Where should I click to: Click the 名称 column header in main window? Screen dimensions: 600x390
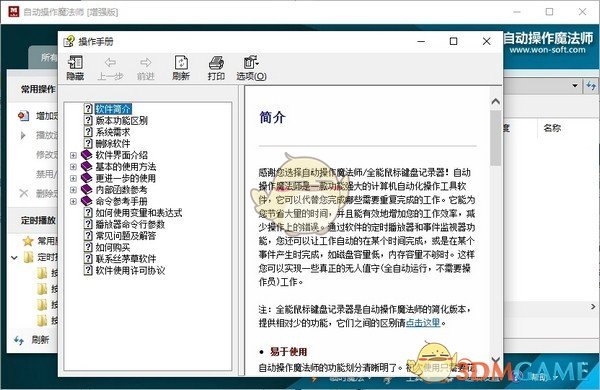(552, 128)
